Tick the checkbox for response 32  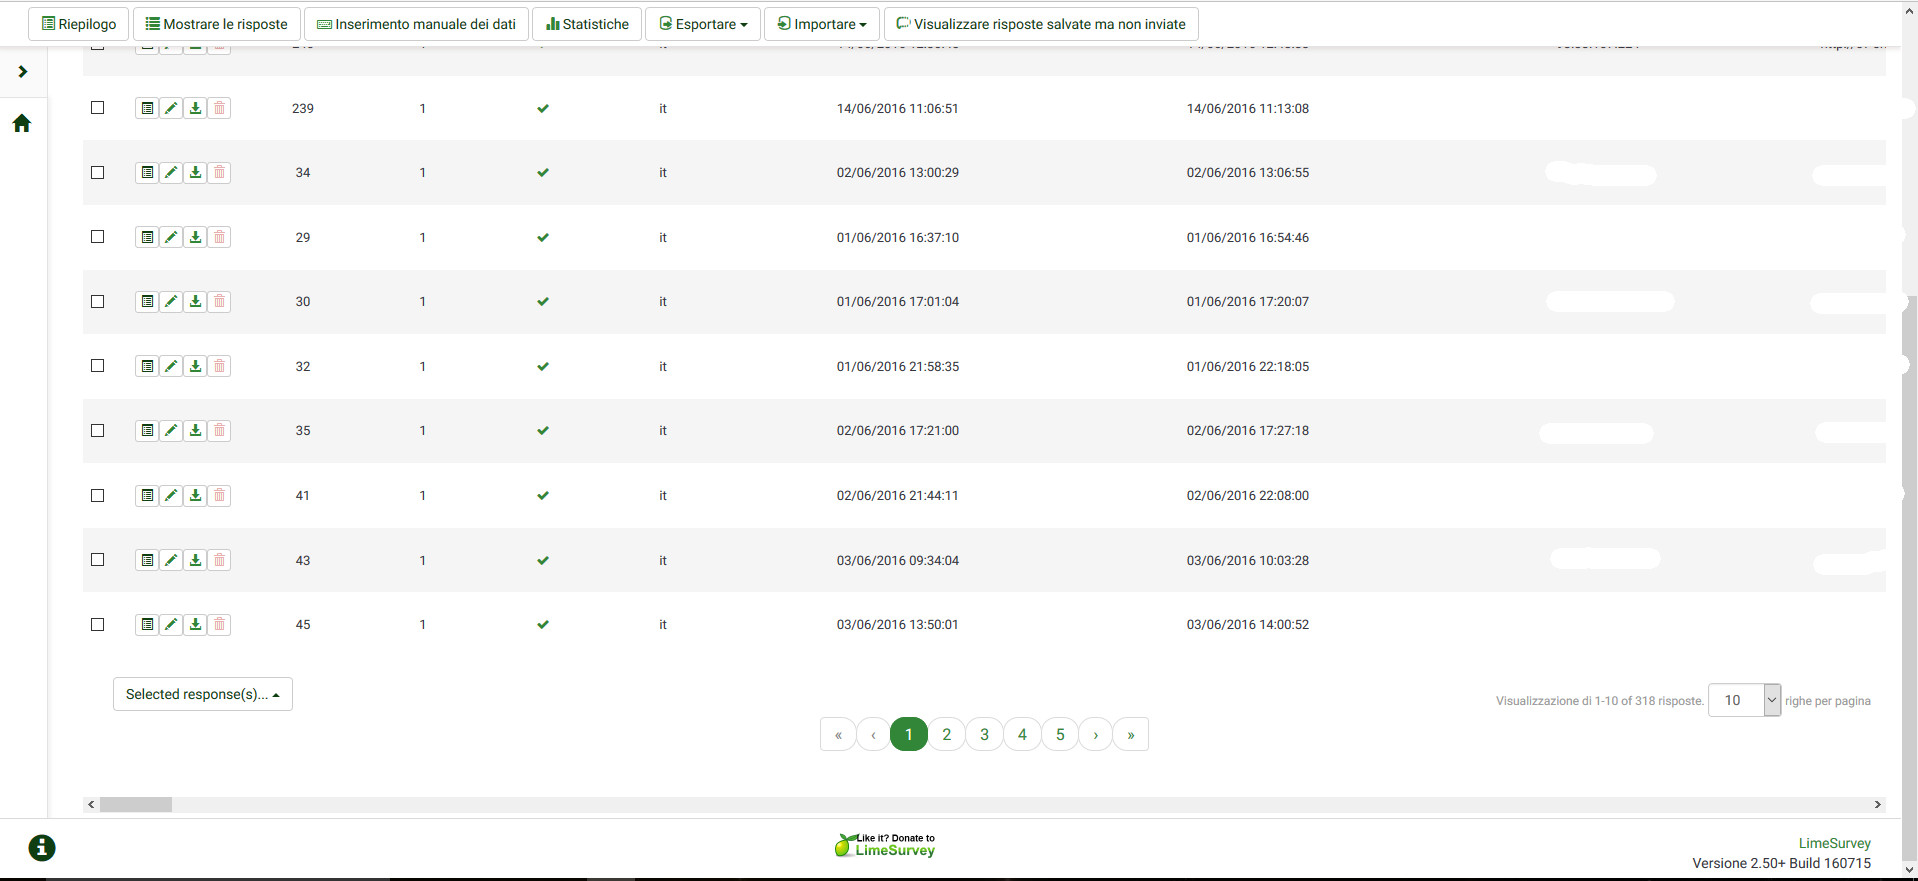coord(98,366)
